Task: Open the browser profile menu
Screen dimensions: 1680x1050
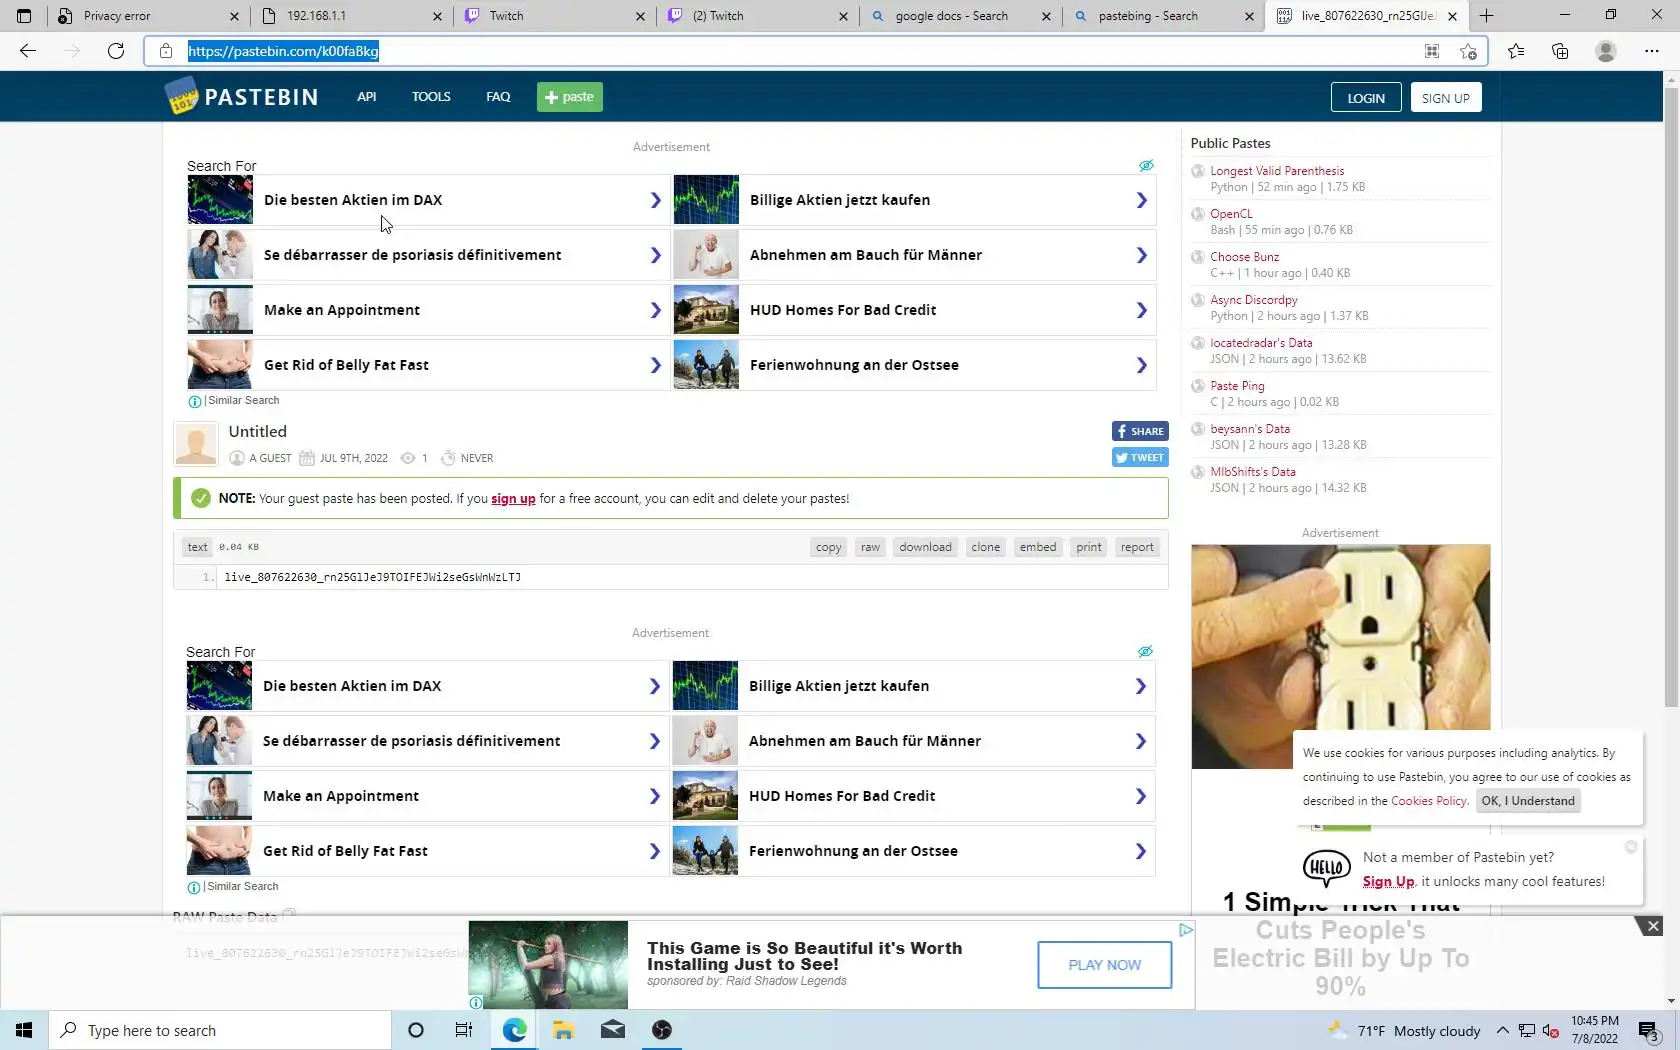Action: [1606, 51]
